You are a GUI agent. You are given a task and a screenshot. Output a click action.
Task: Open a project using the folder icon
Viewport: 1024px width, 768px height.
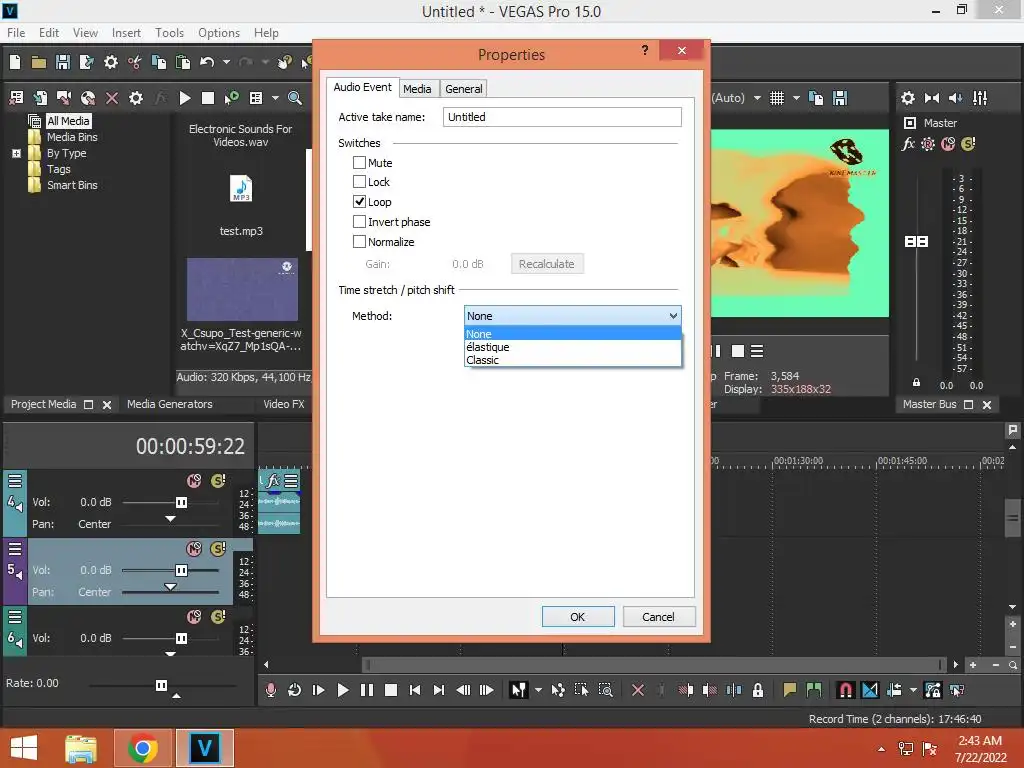coord(39,62)
